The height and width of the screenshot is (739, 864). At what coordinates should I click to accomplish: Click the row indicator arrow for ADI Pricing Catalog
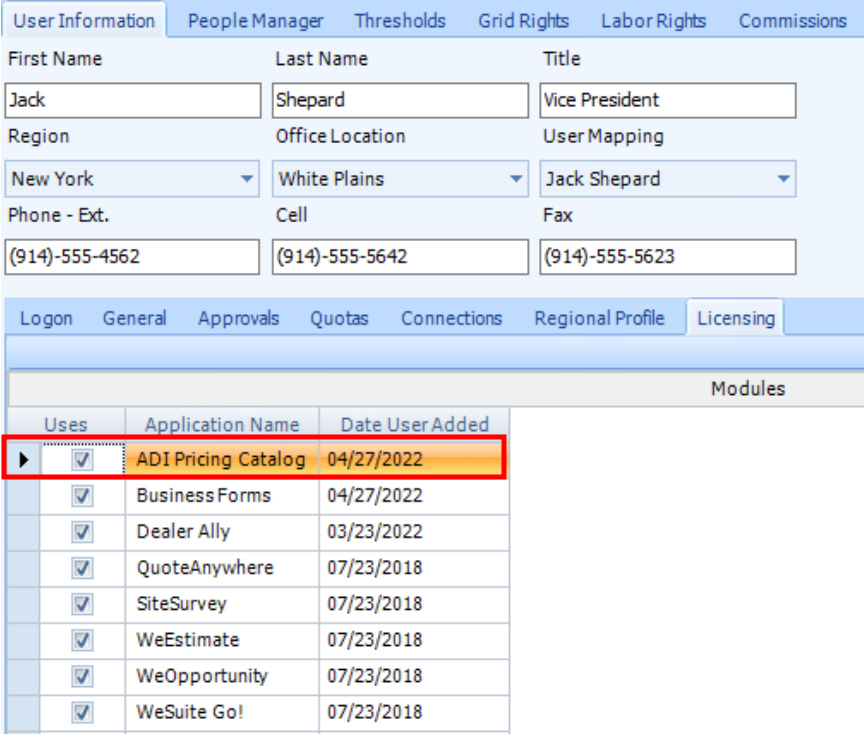(23, 460)
